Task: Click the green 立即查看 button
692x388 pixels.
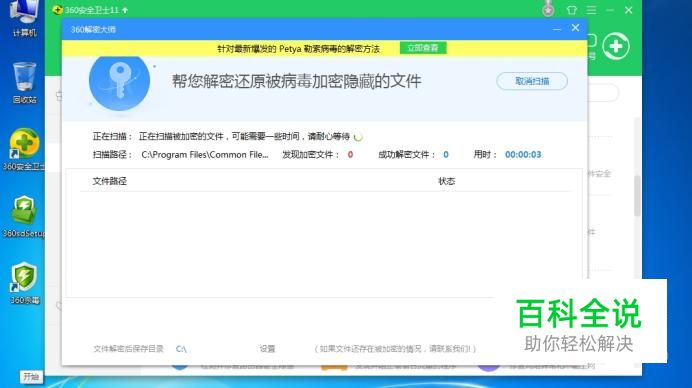Action: pyautogui.click(x=423, y=48)
